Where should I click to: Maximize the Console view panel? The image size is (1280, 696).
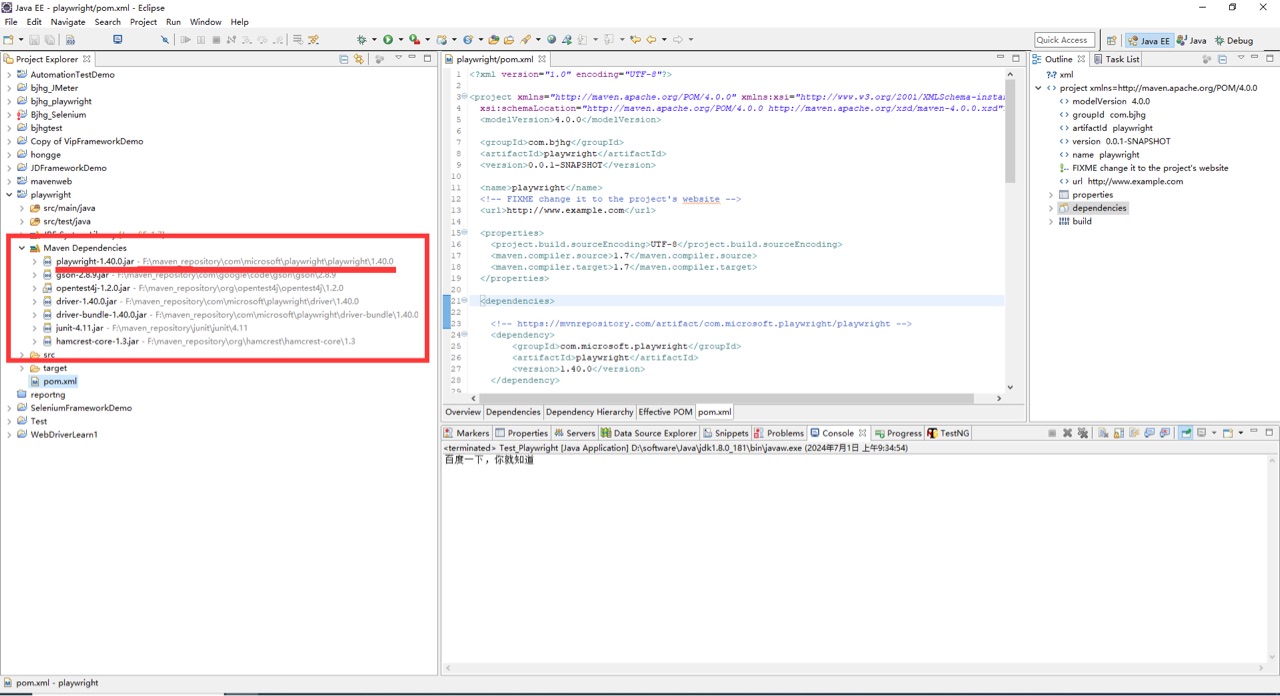1269,433
